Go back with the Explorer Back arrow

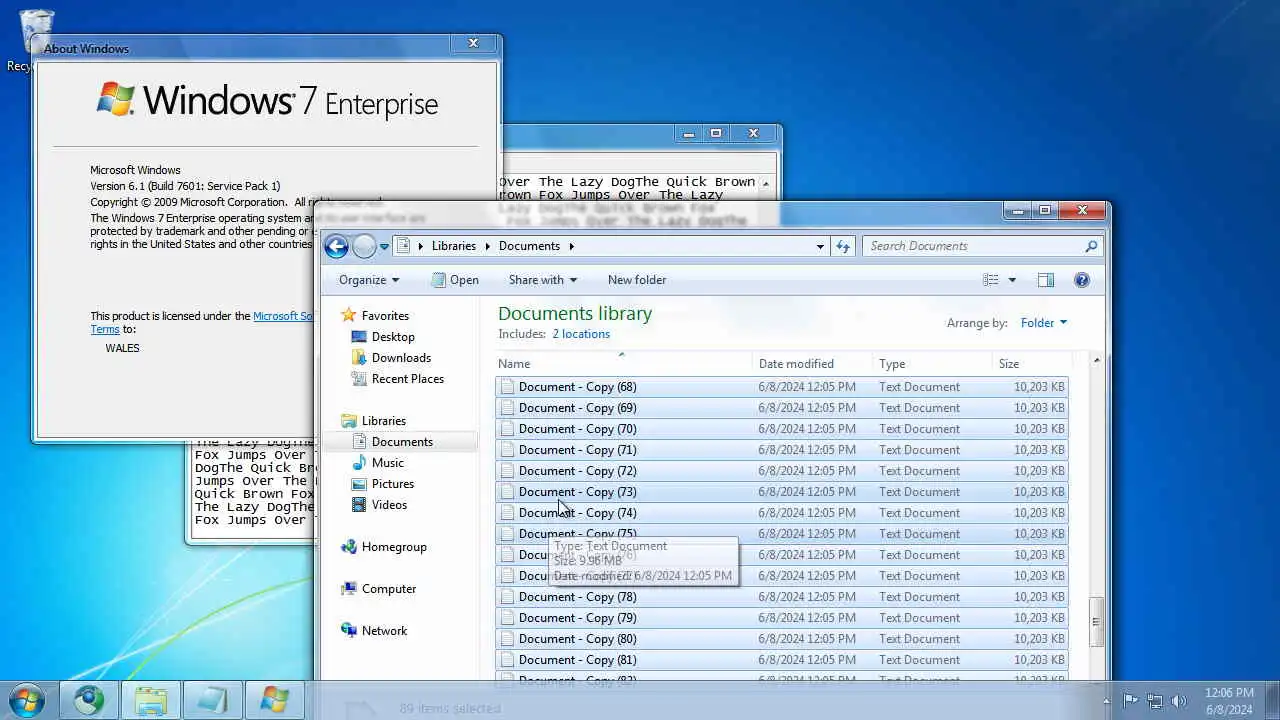coord(337,246)
